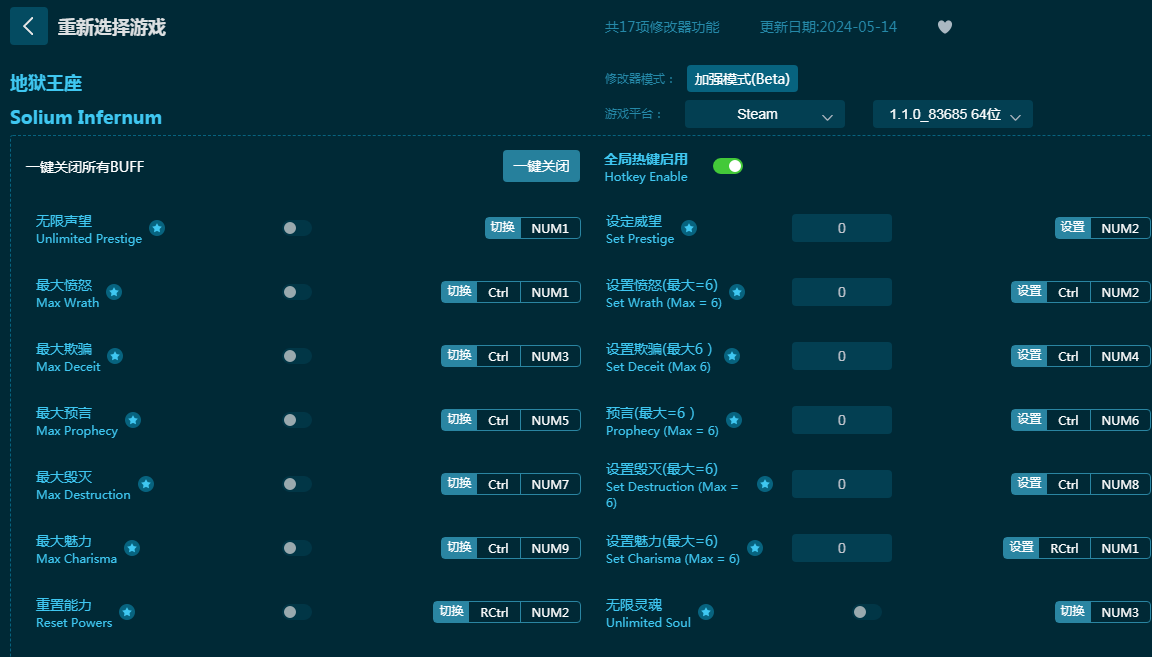The width and height of the screenshot is (1152, 657).
Task: Click the Set Charisma value field
Action: tap(842, 548)
